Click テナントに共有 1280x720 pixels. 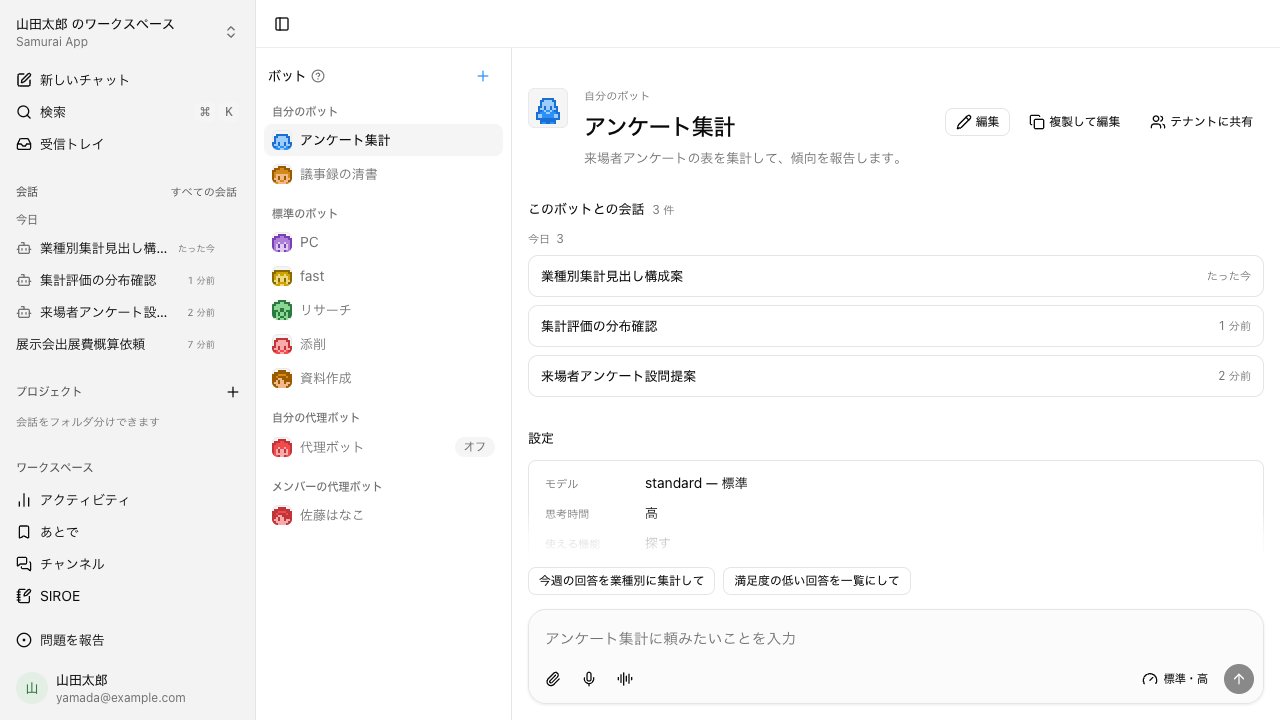coord(1201,122)
